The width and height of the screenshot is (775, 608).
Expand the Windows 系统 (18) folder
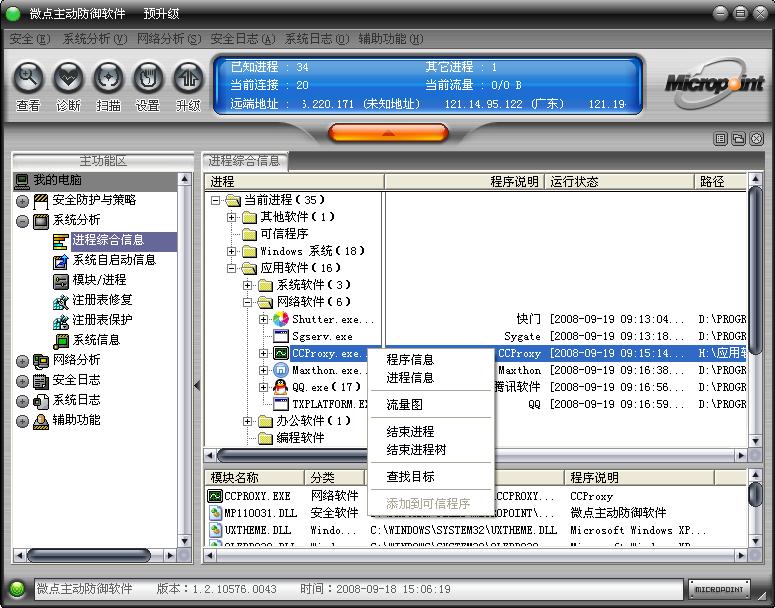231,251
